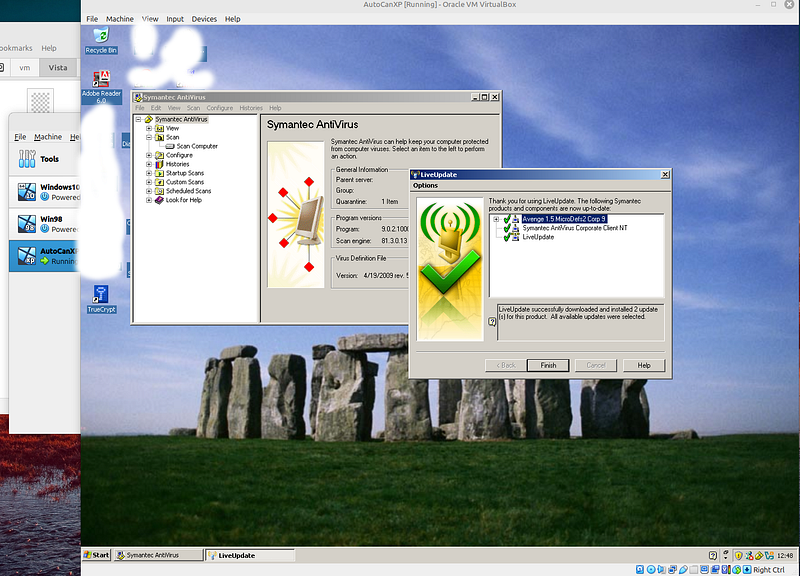Open the Scan menu in Symantec AntiVirus
The height and width of the screenshot is (576, 800).
click(193, 108)
